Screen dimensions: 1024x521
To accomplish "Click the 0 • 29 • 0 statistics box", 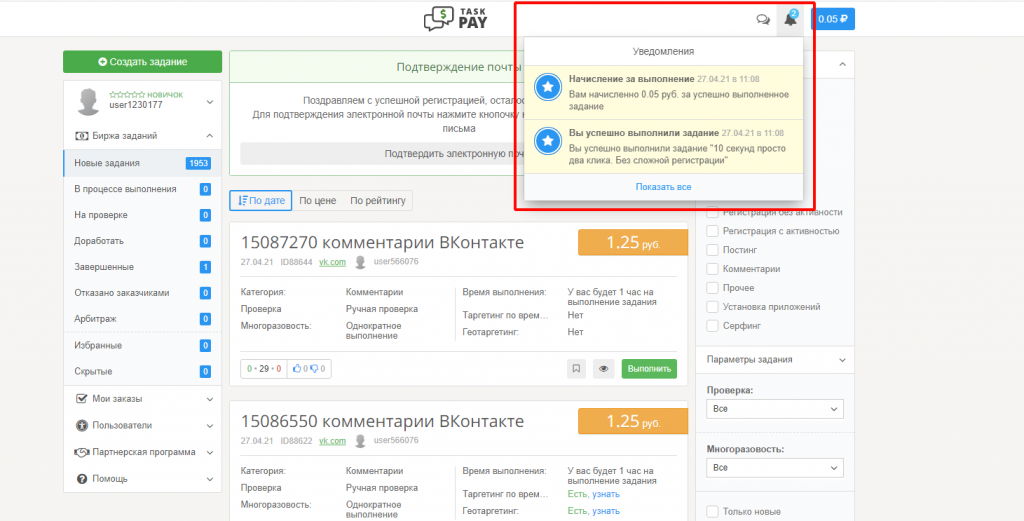I will pyautogui.click(x=264, y=369).
